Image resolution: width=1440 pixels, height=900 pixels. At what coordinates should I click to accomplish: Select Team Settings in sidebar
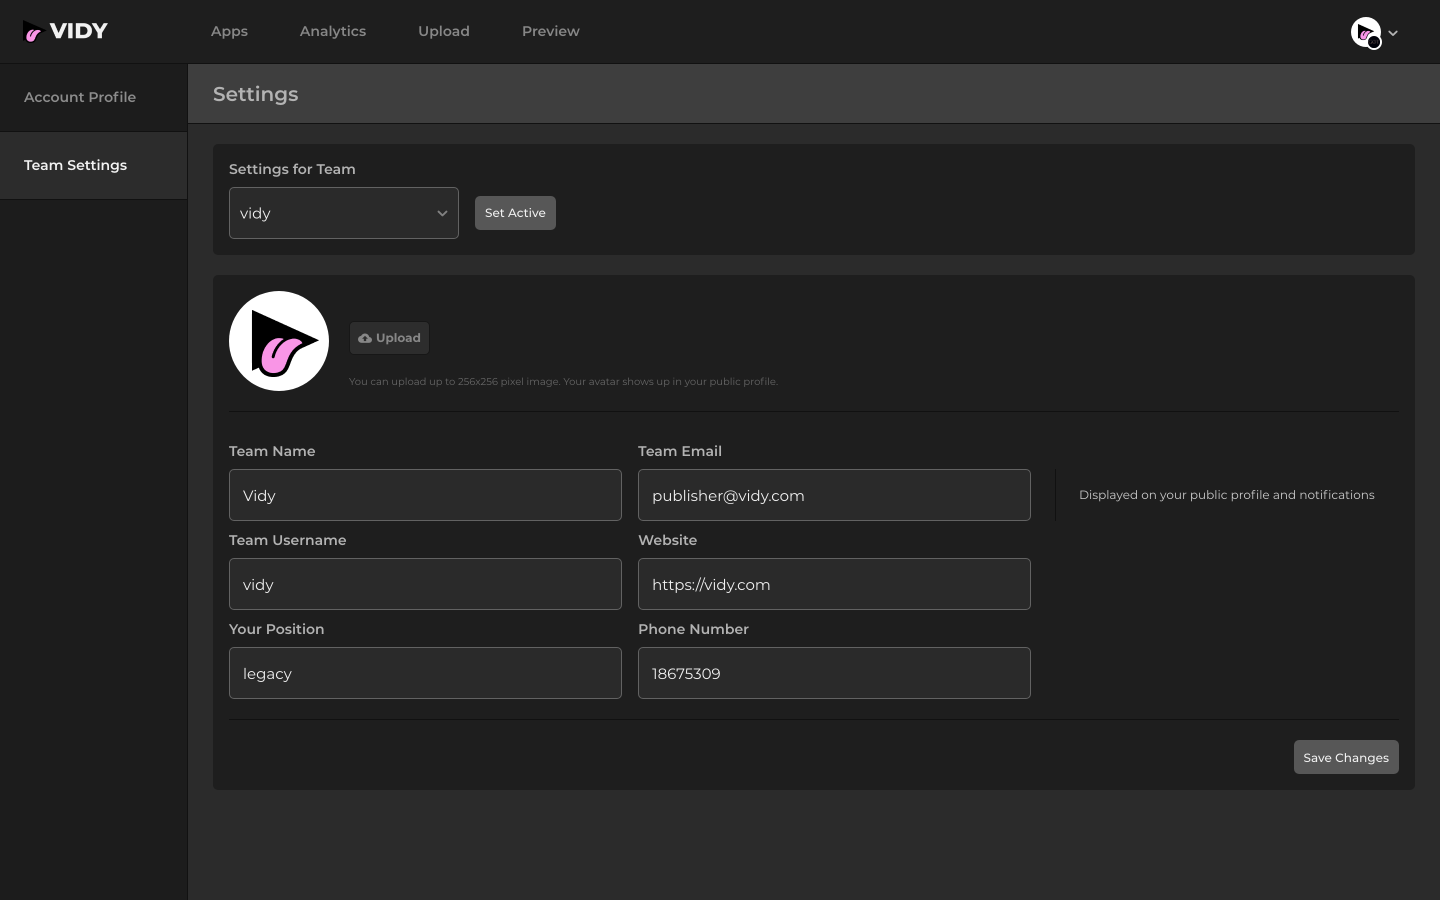tap(94, 166)
